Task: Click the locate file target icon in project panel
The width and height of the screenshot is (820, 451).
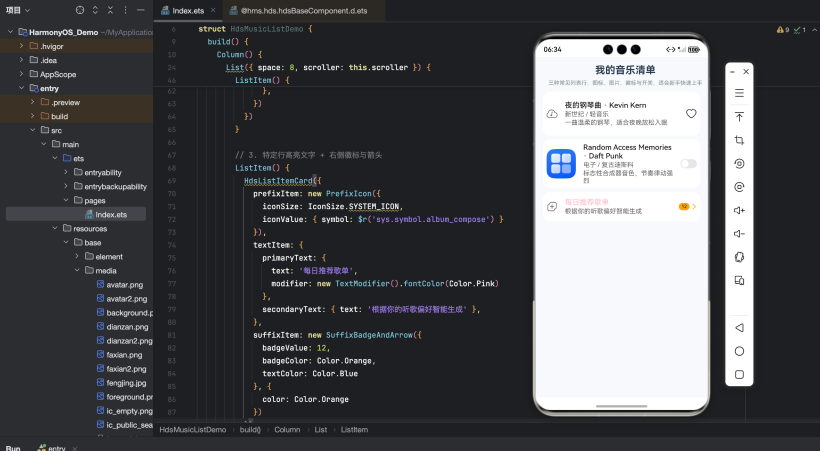Action: point(80,10)
